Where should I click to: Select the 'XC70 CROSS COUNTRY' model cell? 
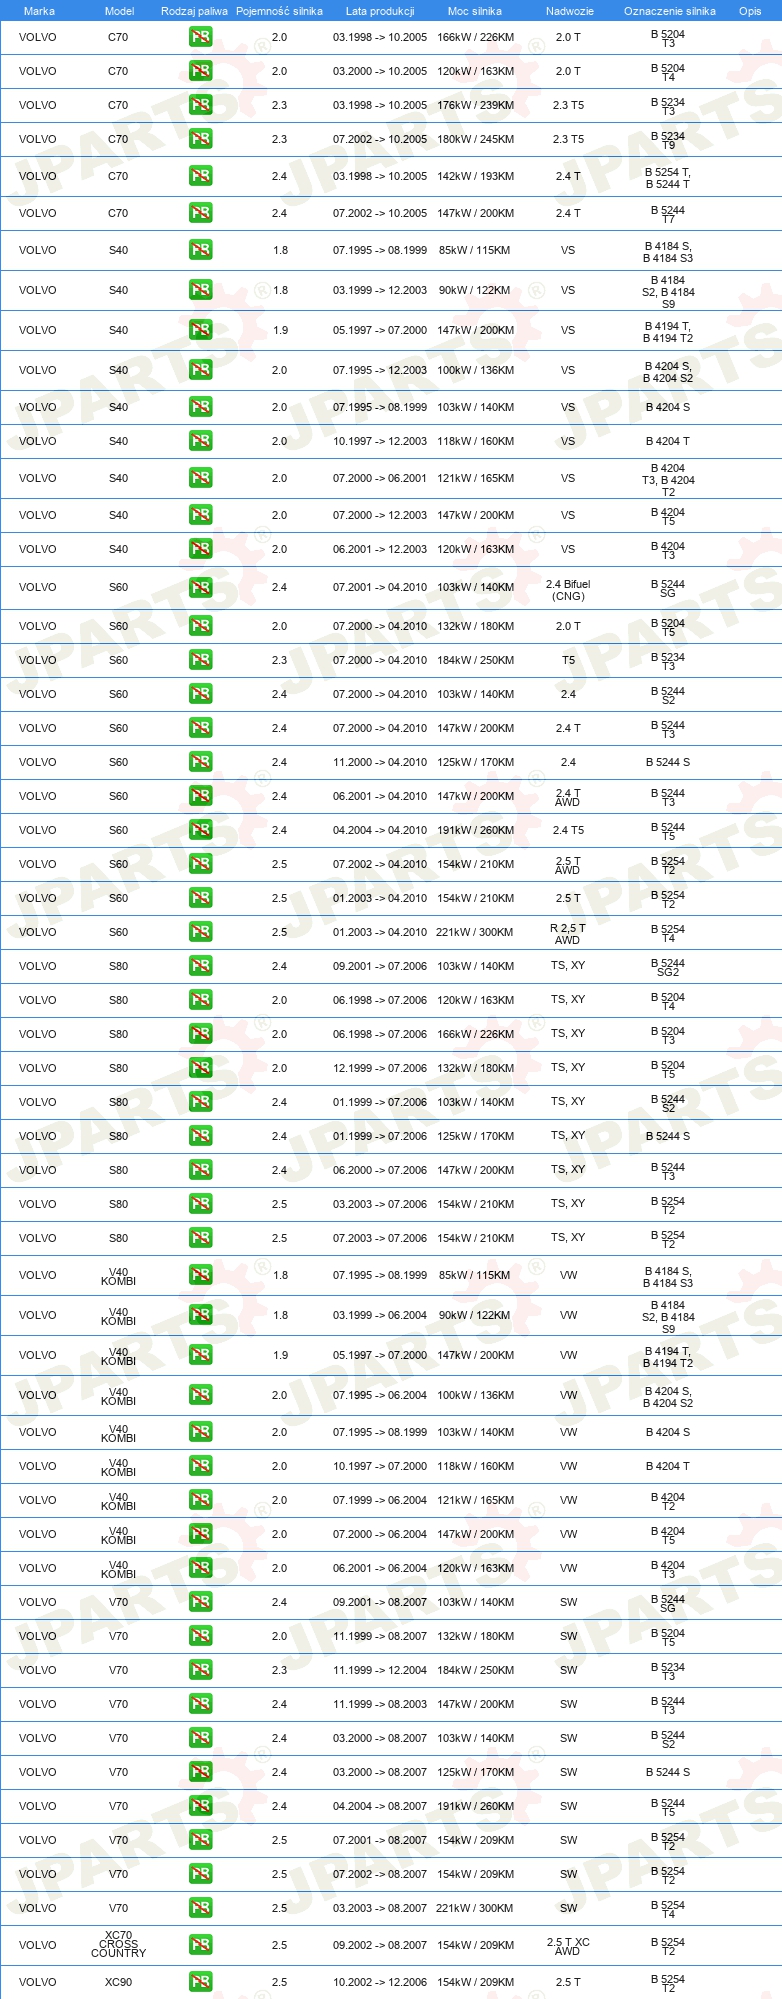[x=118, y=1944]
